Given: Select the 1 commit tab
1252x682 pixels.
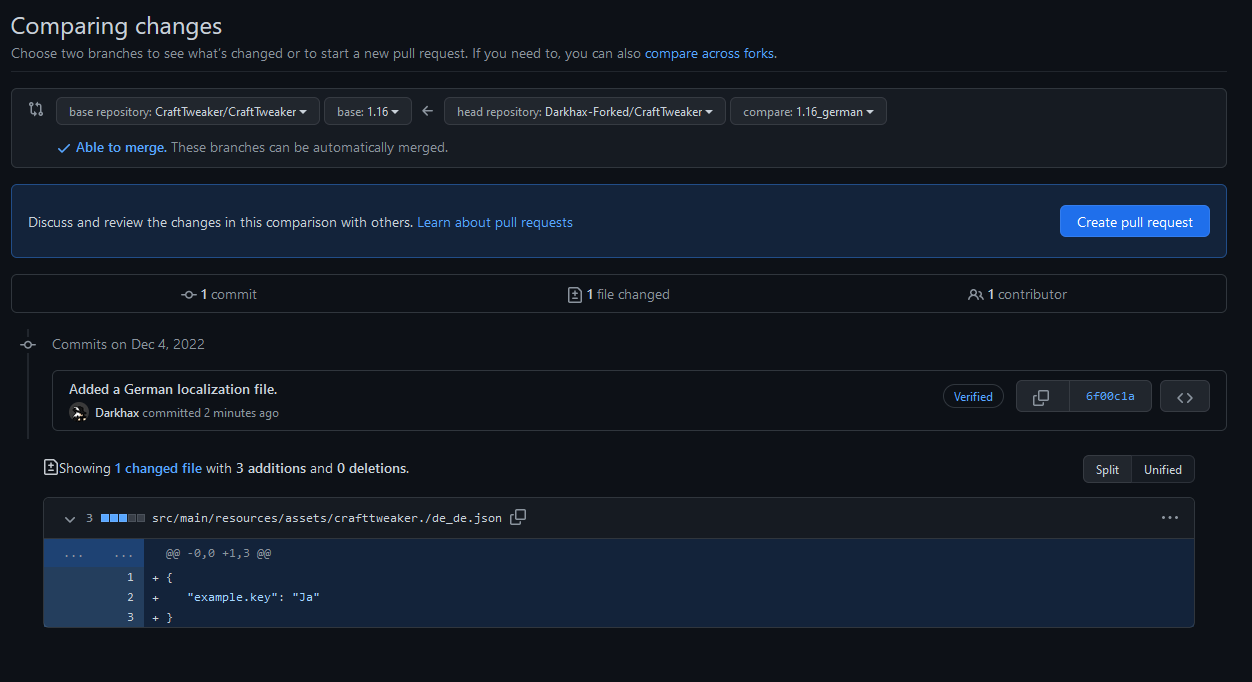Looking at the screenshot, I should [x=219, y=295].
